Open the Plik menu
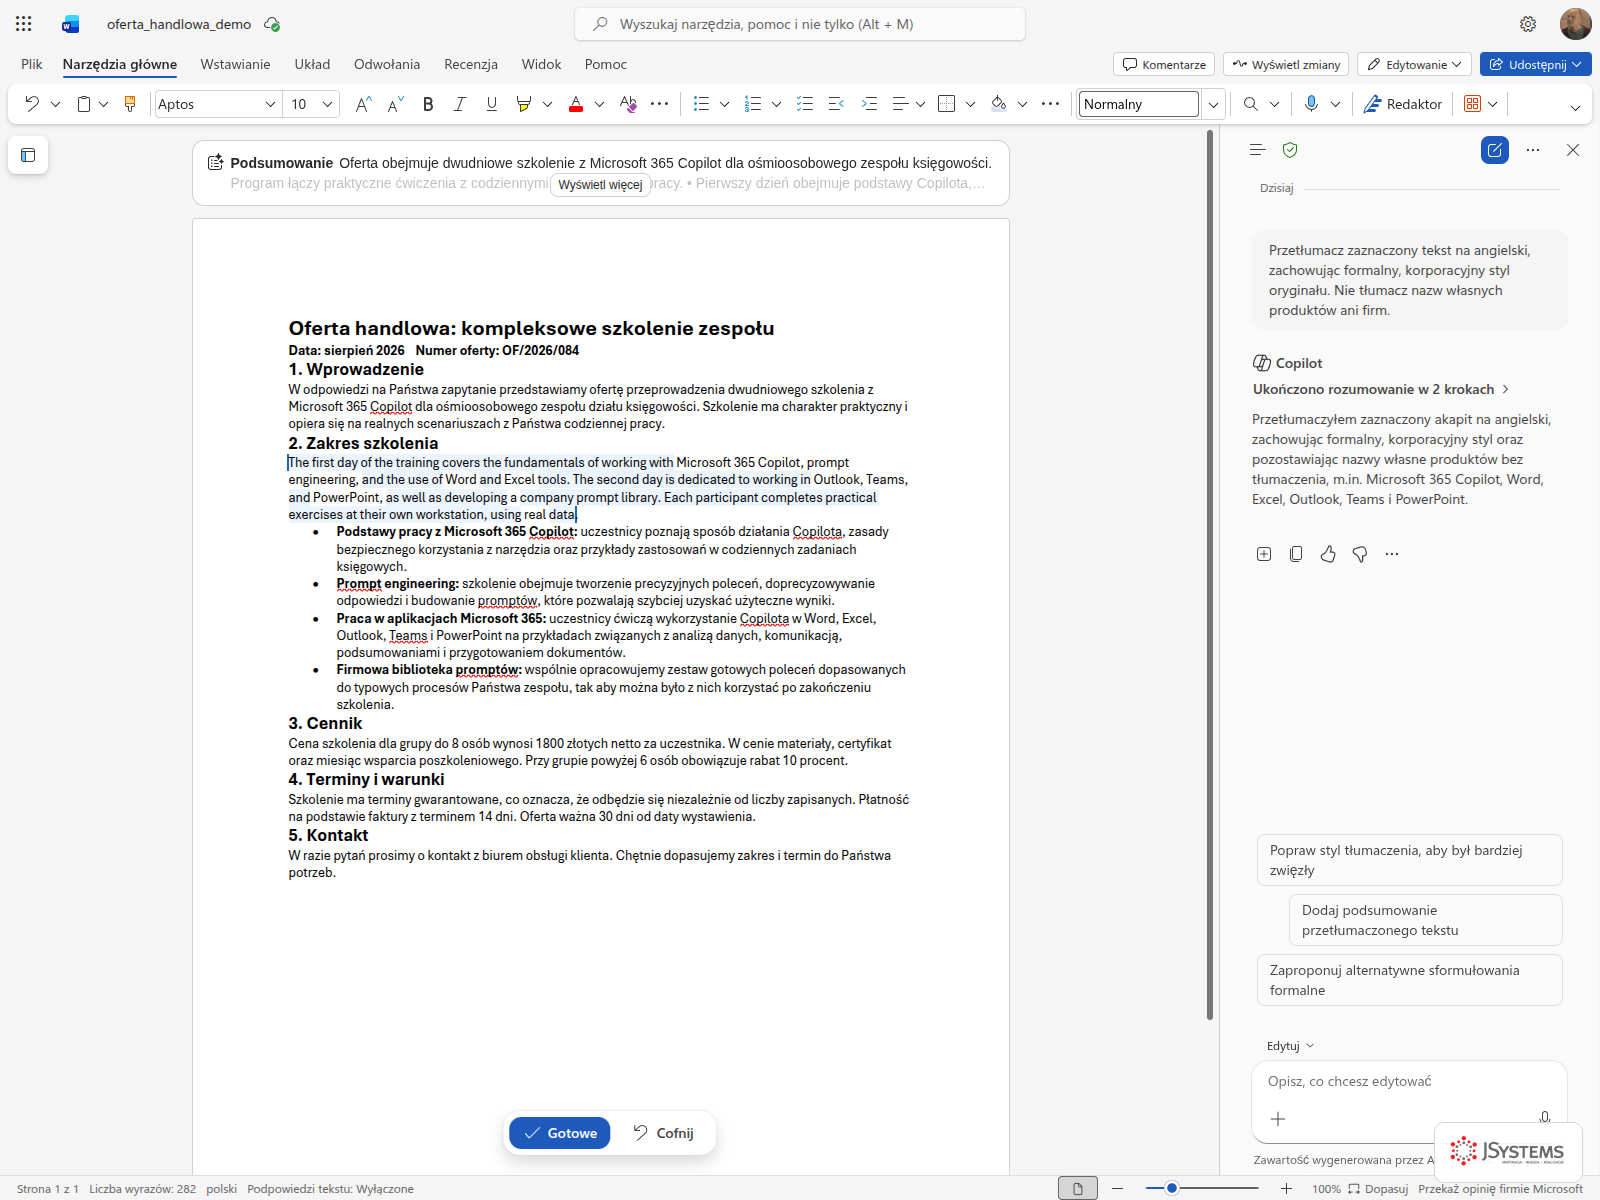 coord(32,64)
